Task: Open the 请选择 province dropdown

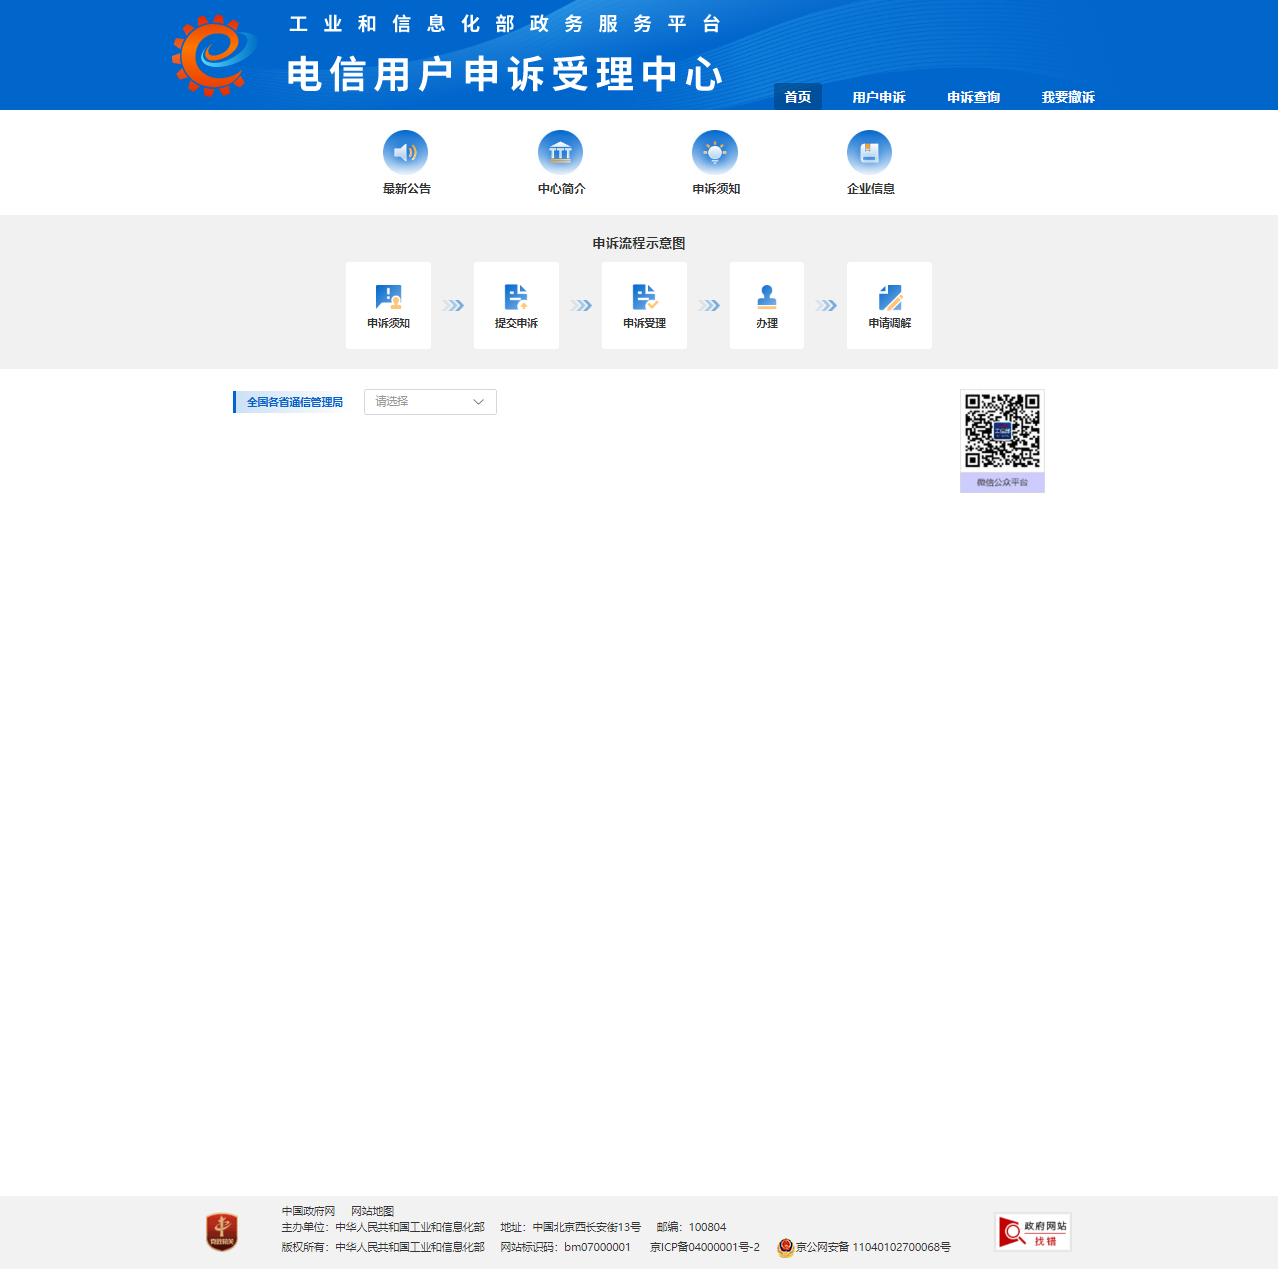Action: click(x=430, y=402)
